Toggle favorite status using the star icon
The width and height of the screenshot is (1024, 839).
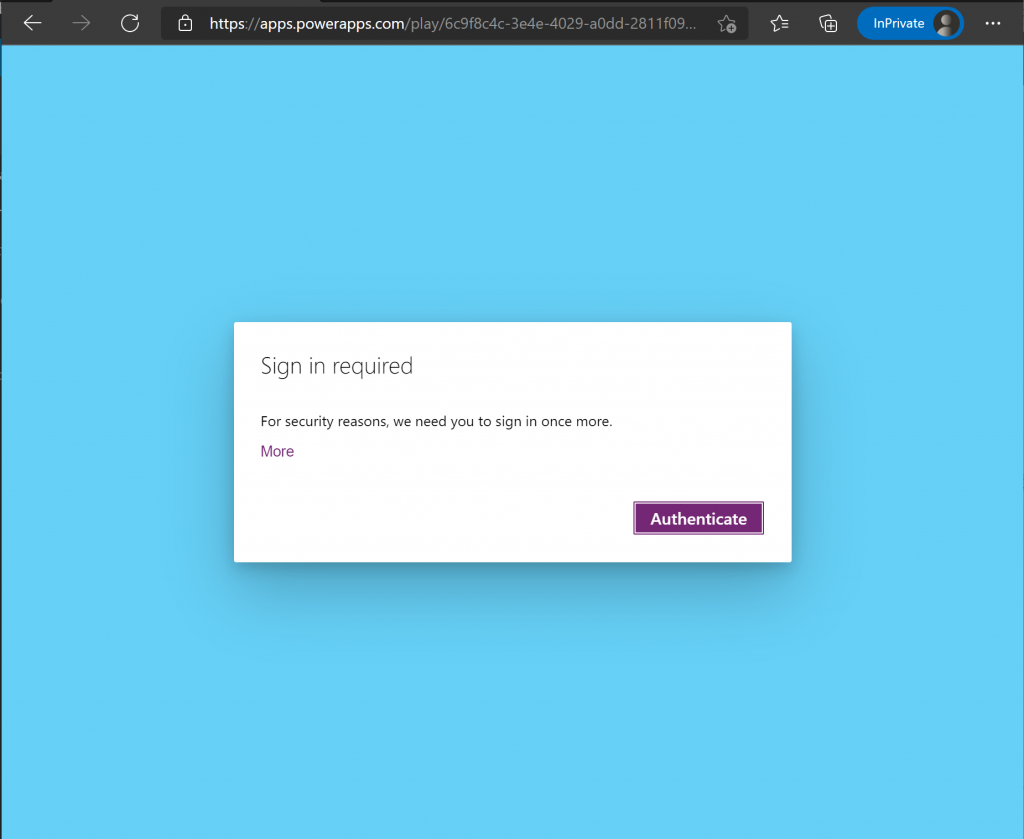pyautogui.click(x=727, y=23)
